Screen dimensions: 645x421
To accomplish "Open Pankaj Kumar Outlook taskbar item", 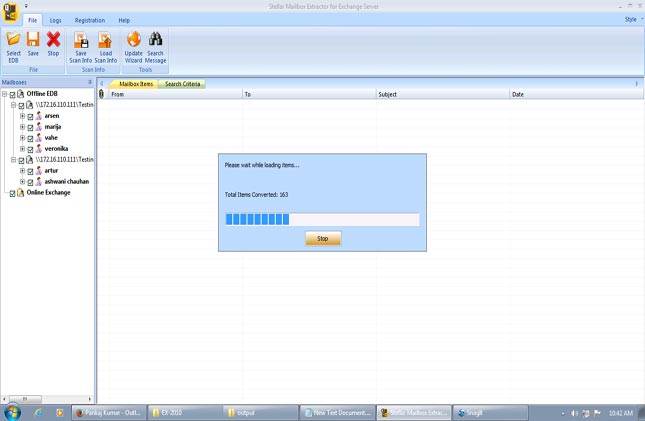I will (x=109, y=412).
